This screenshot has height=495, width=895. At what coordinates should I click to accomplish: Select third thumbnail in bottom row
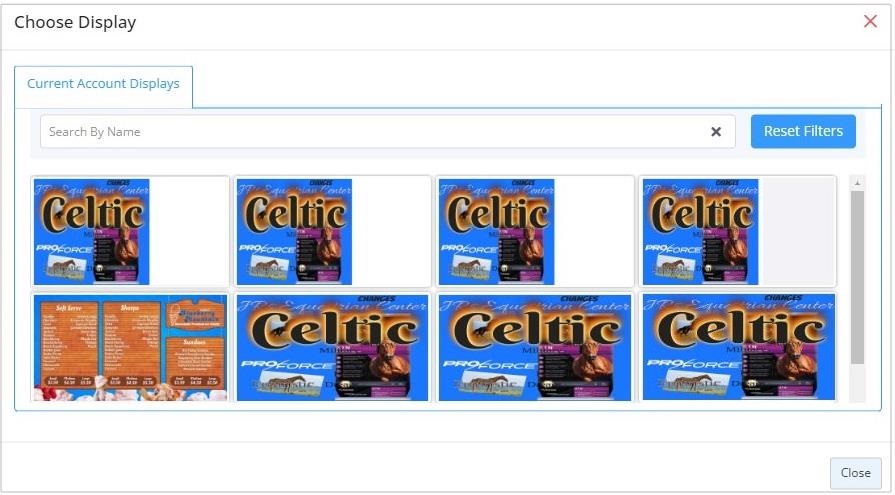(535, 348)
